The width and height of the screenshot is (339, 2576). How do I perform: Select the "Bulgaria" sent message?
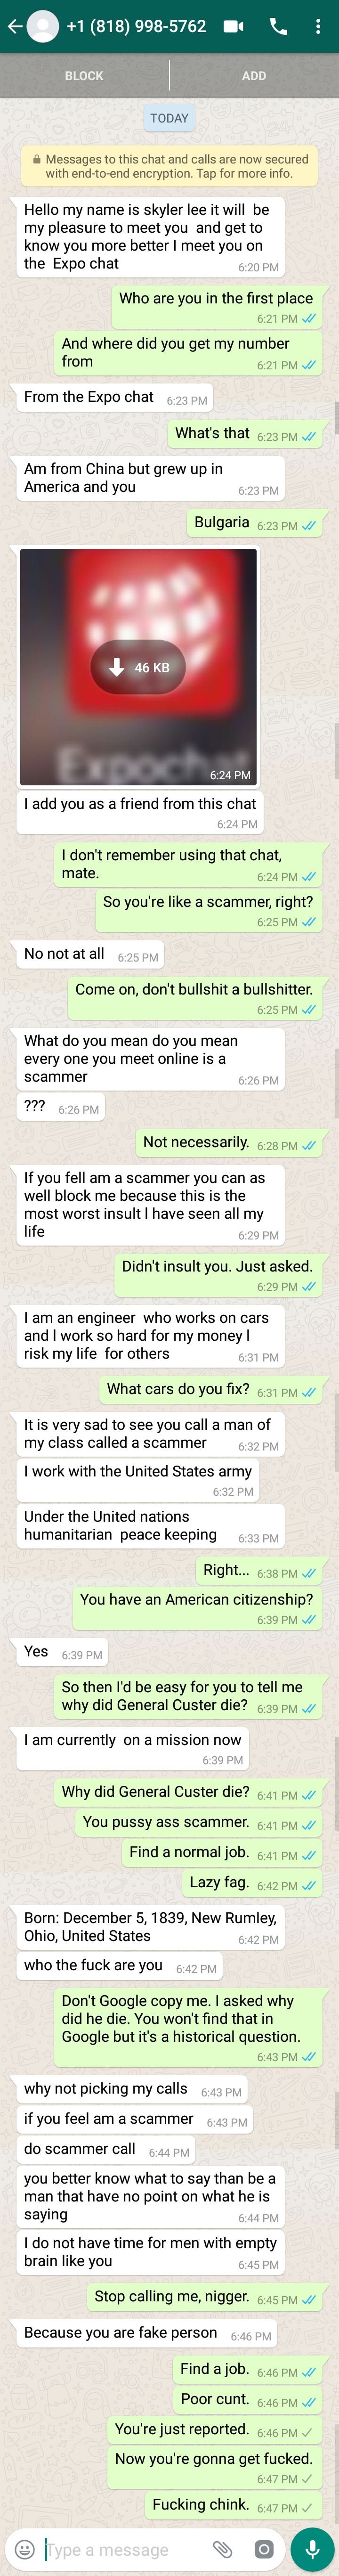(x=254, y=523)
